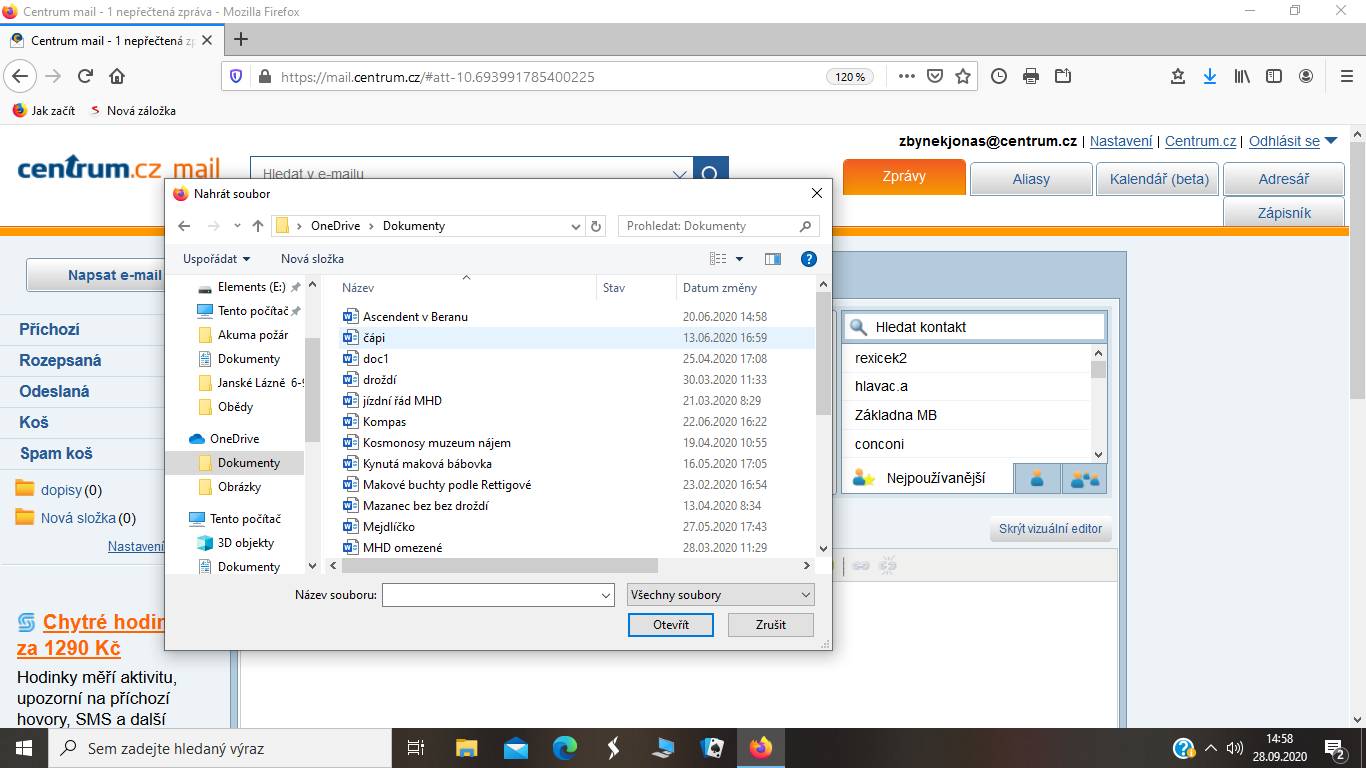
Task: Click Napsat e-mail button
Action: pos(114,275)
